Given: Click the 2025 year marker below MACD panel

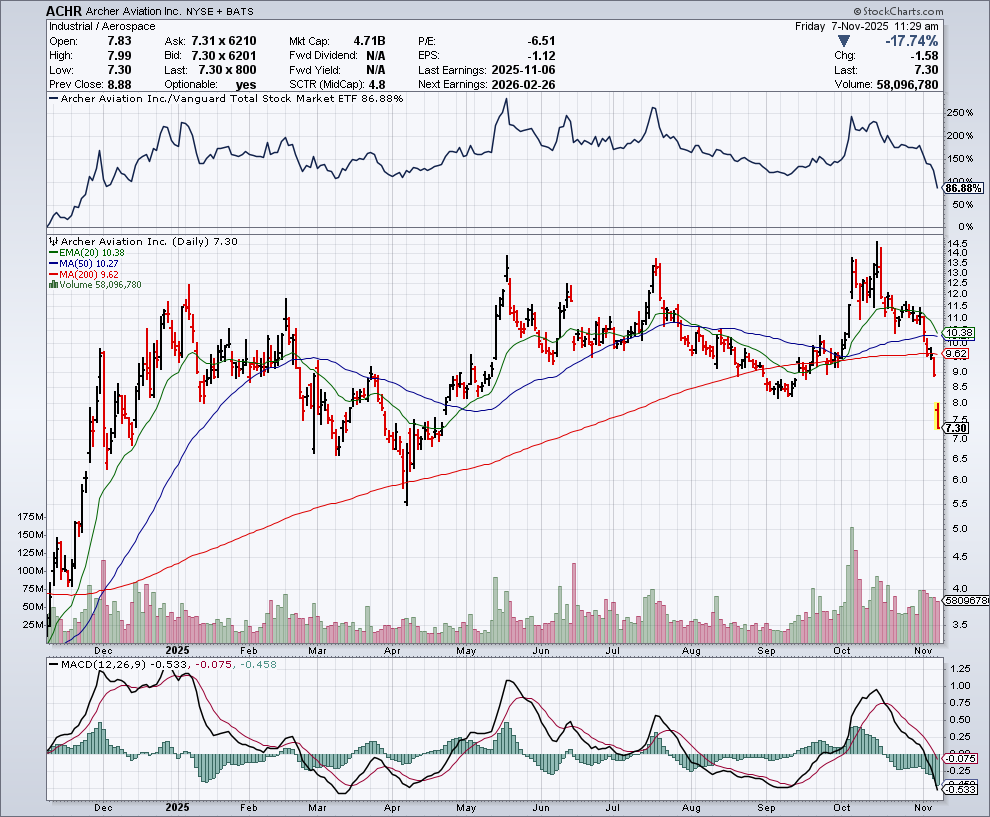Looking at the screenshot, I should click(x=176, y=807).
